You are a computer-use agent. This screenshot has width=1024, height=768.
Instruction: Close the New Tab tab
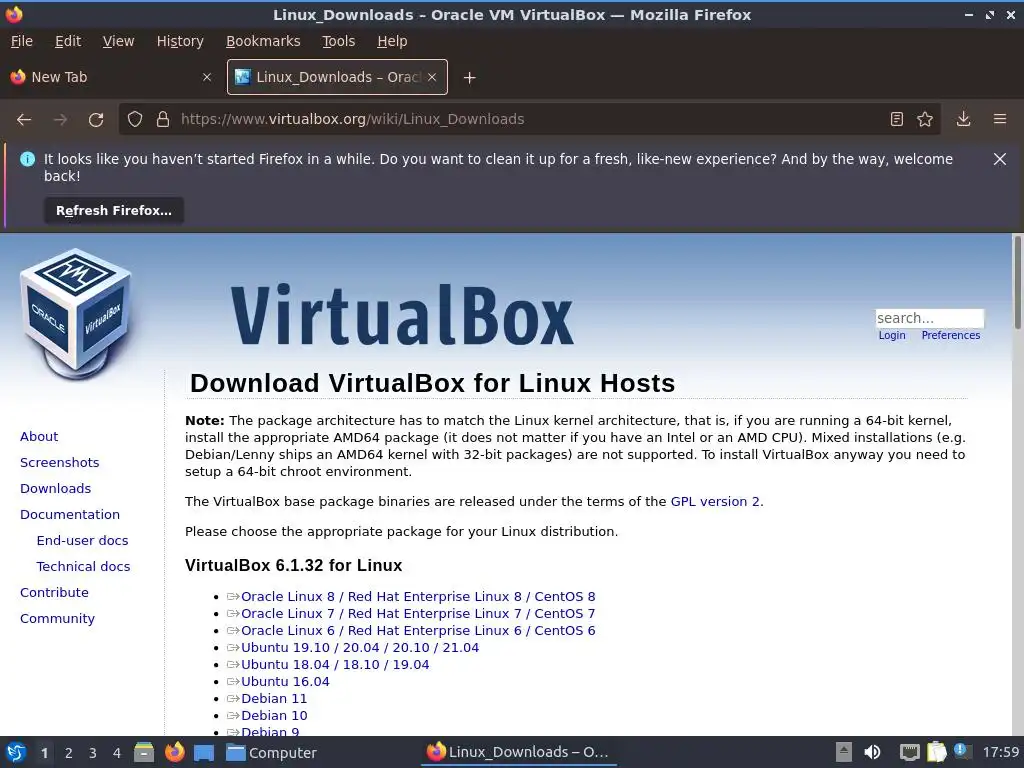tap(207, 77)
